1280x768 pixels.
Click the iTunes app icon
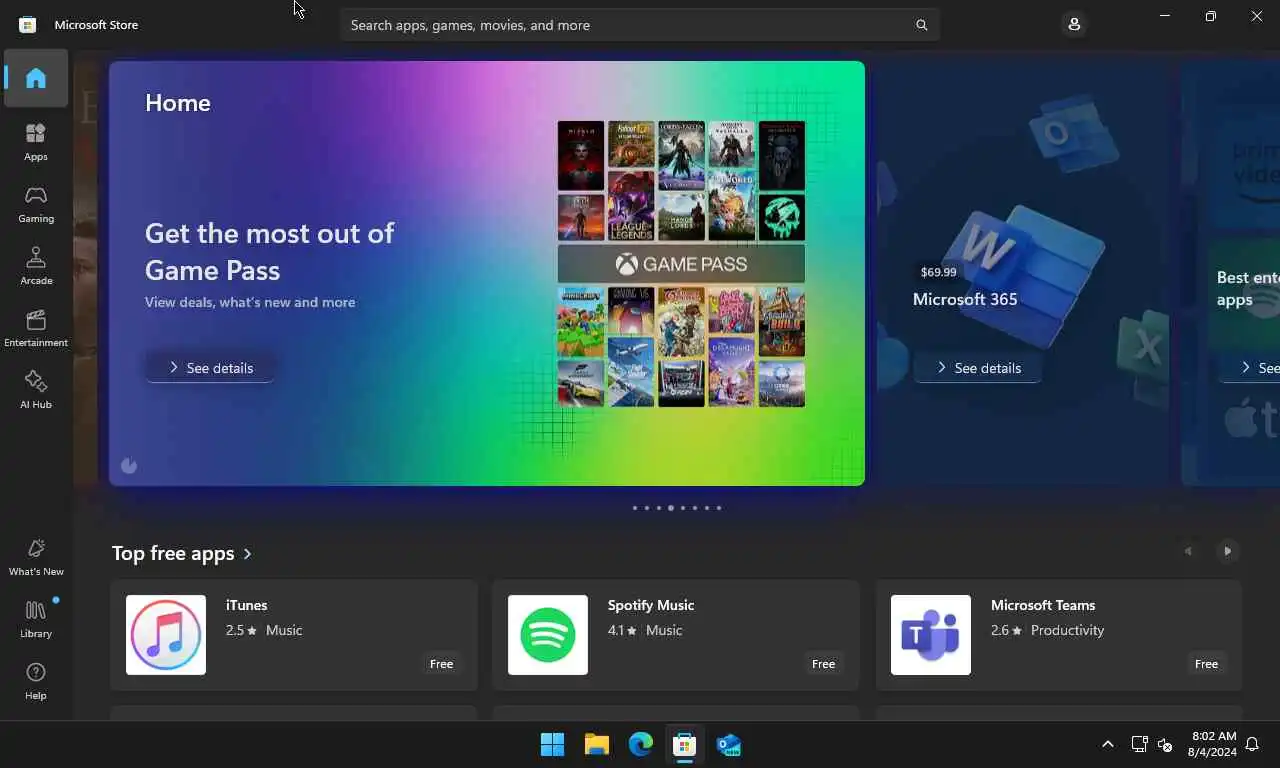click(x=166, y=635)
